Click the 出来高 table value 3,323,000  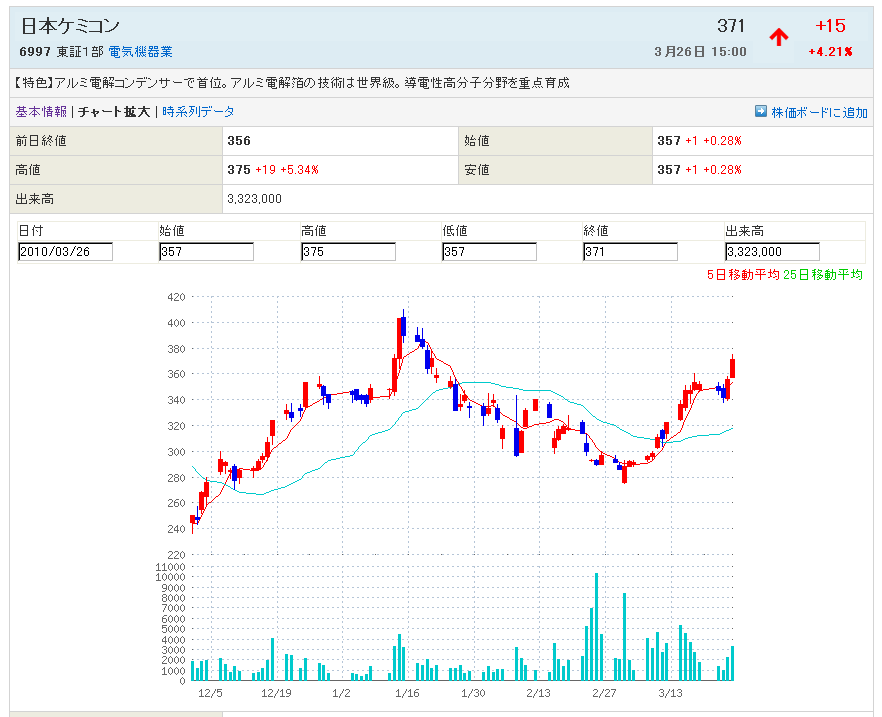pyautogui.click(x=254, y=199)
